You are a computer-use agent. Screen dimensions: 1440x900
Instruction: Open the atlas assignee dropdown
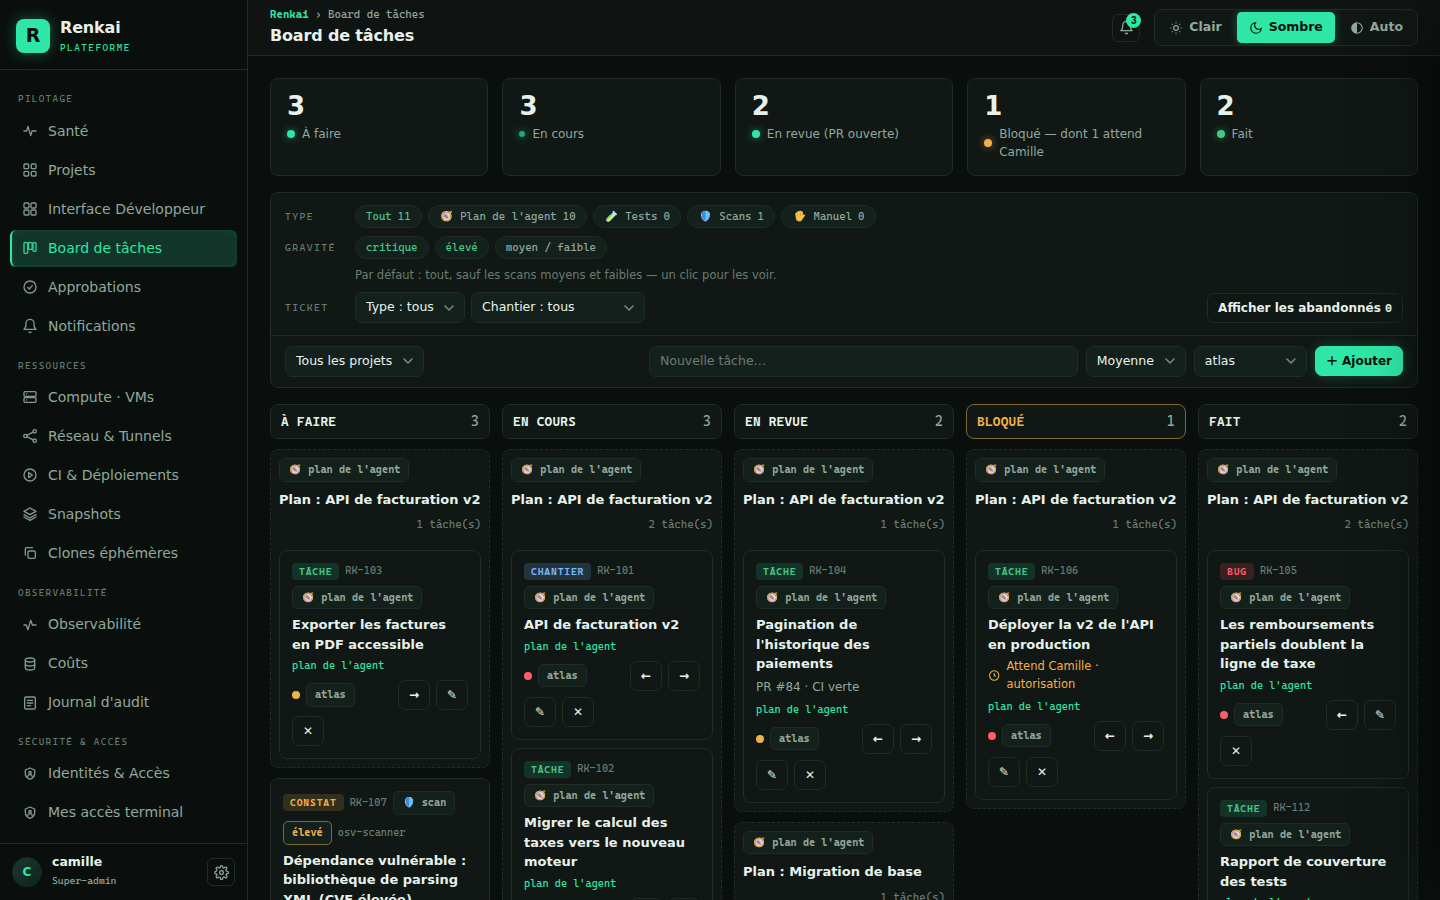point(1250,361)
